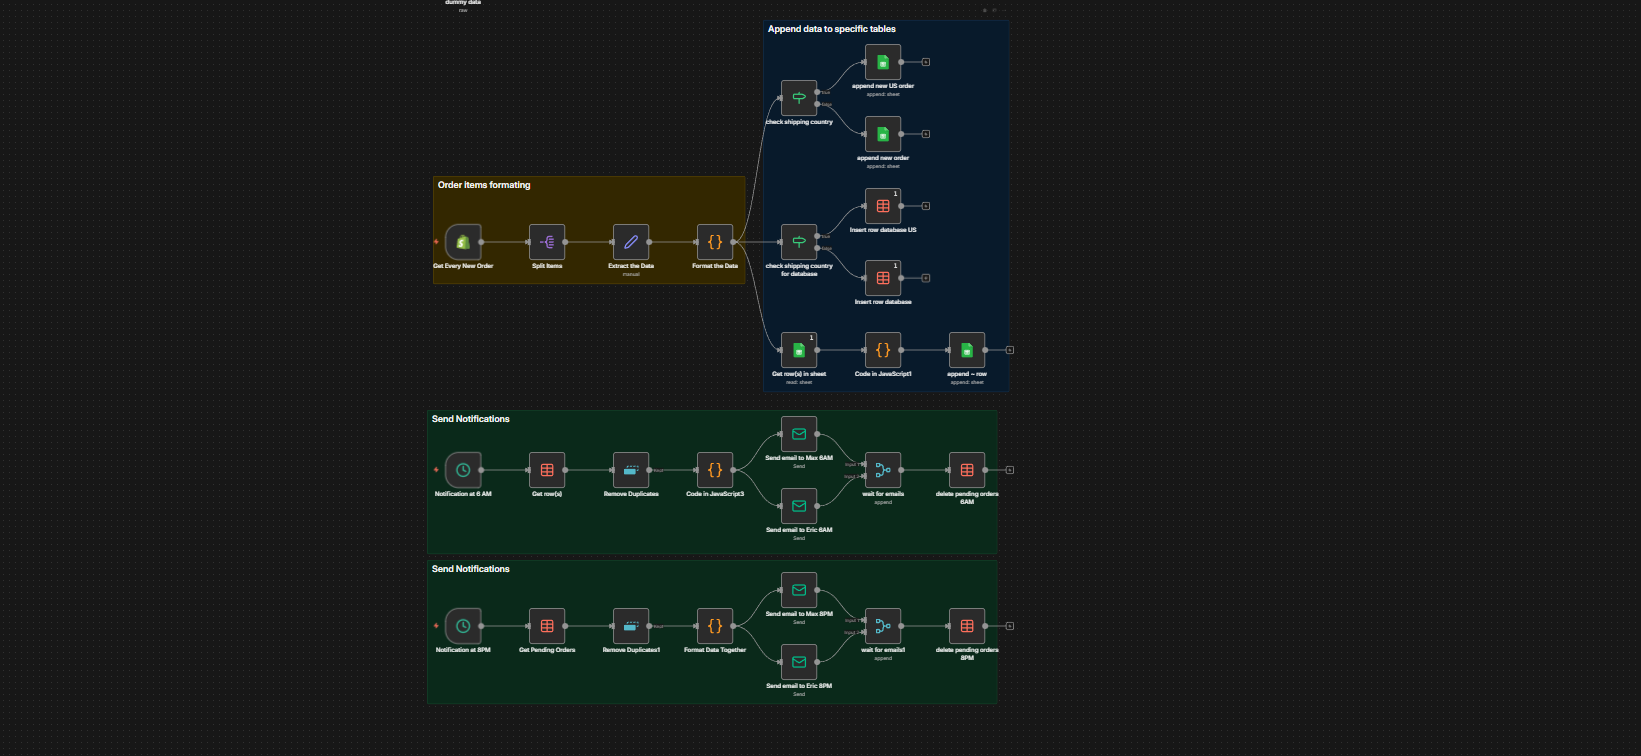Add a node after append new order

tap(926, 134)
